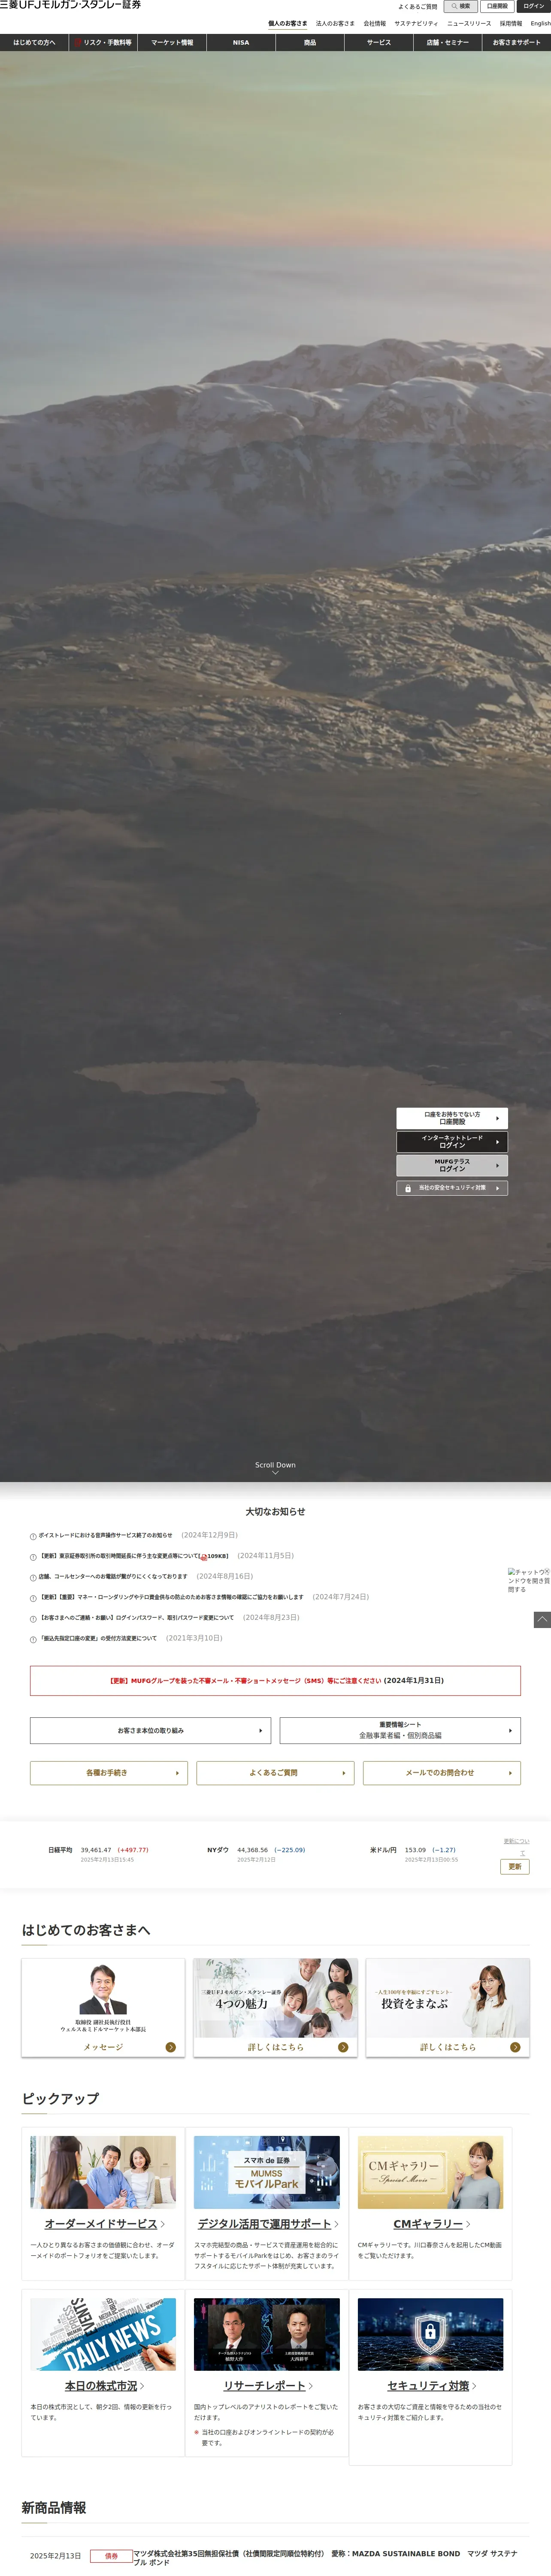Click よくあるご質問 button under notices
The height and width of the screenshot is (2576, 551).
[275, 1773]
